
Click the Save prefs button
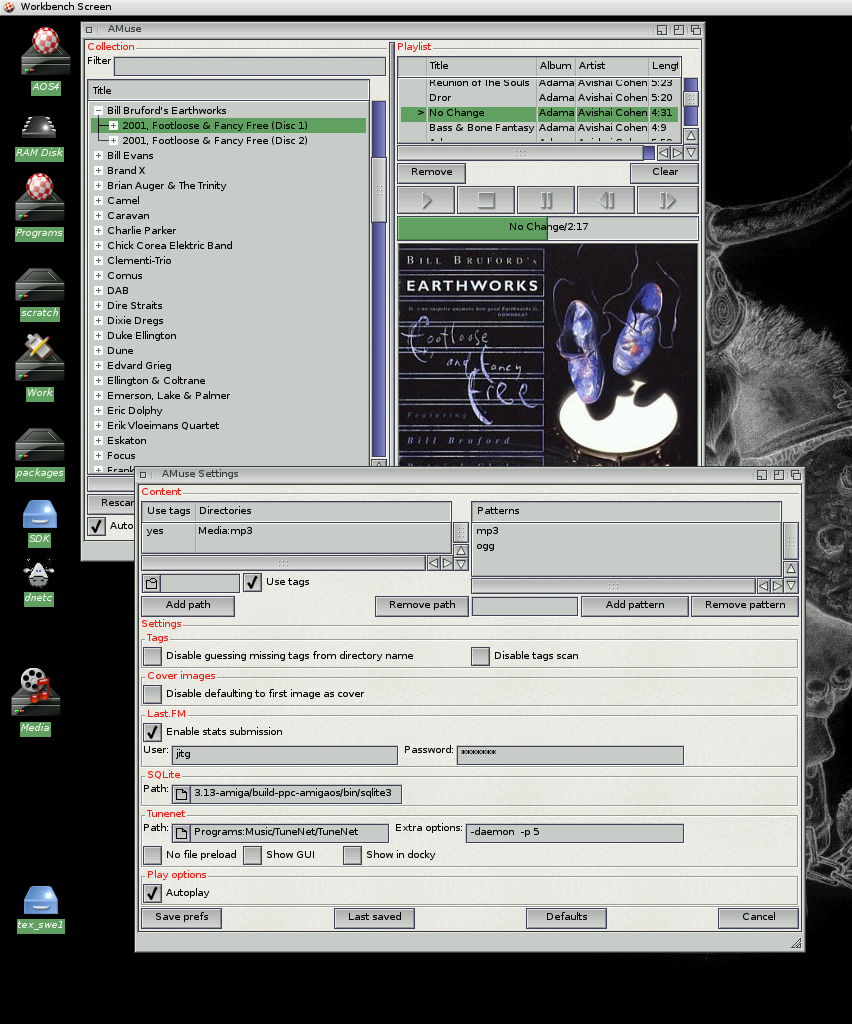point(181,918)
